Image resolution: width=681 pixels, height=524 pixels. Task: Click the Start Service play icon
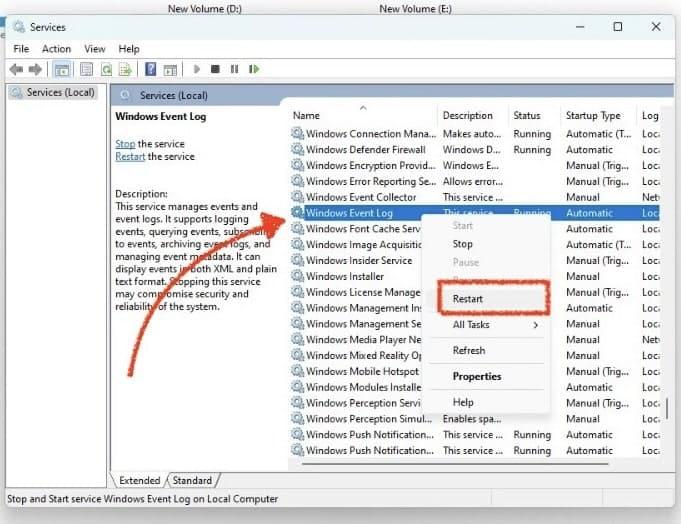196,69
